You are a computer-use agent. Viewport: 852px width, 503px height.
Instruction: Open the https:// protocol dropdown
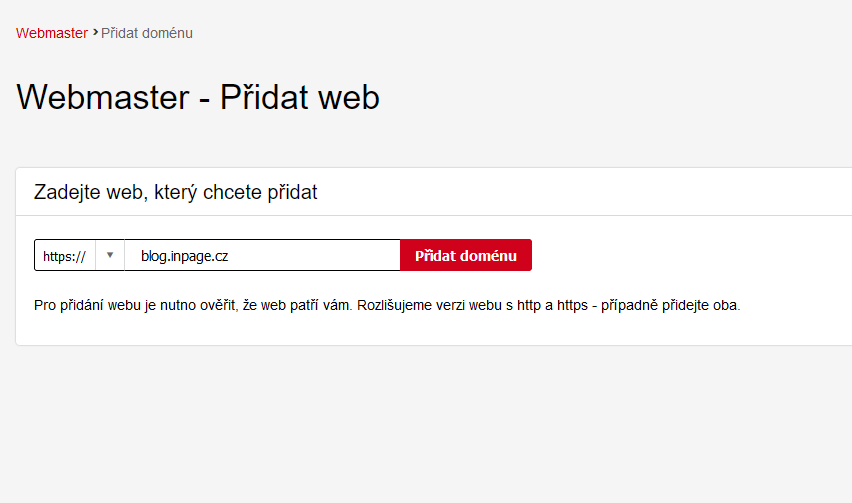[x=79, y=255]
